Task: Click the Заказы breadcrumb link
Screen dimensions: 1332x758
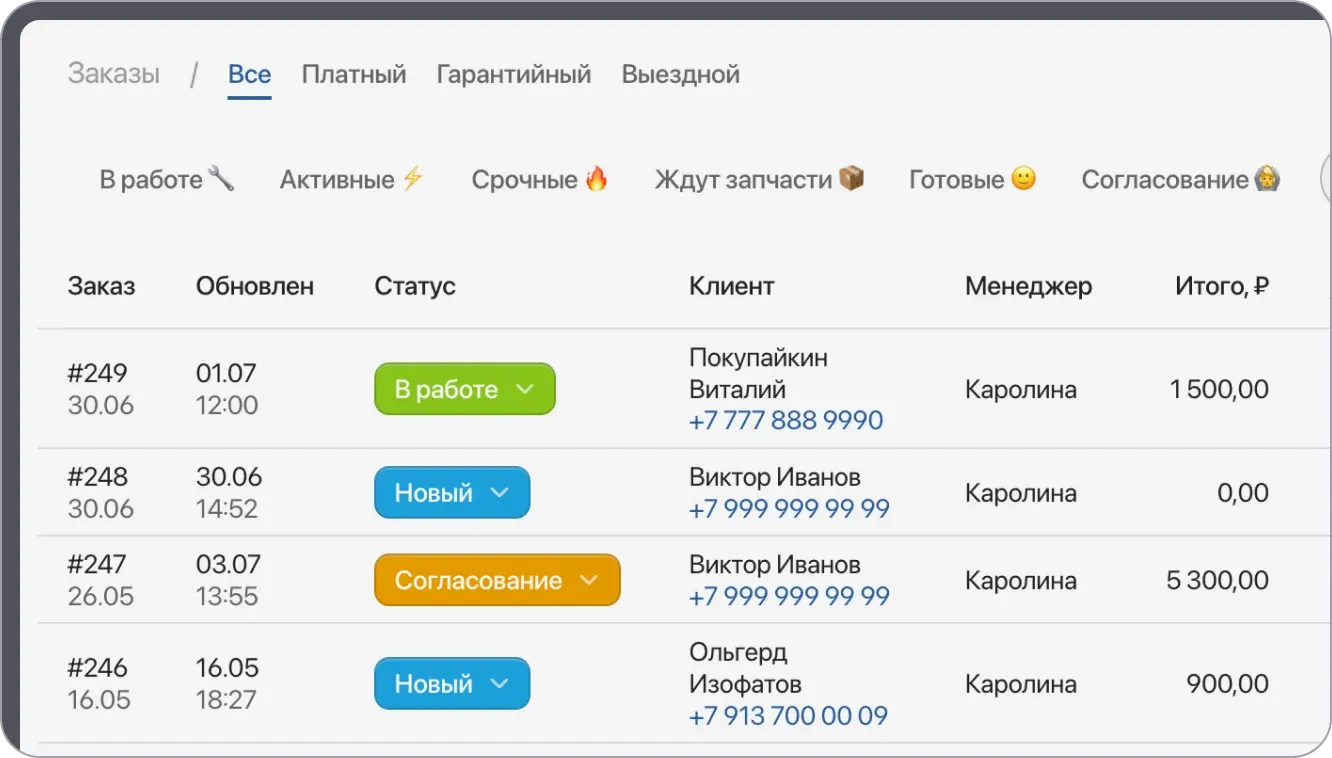Action: point(113,72)
